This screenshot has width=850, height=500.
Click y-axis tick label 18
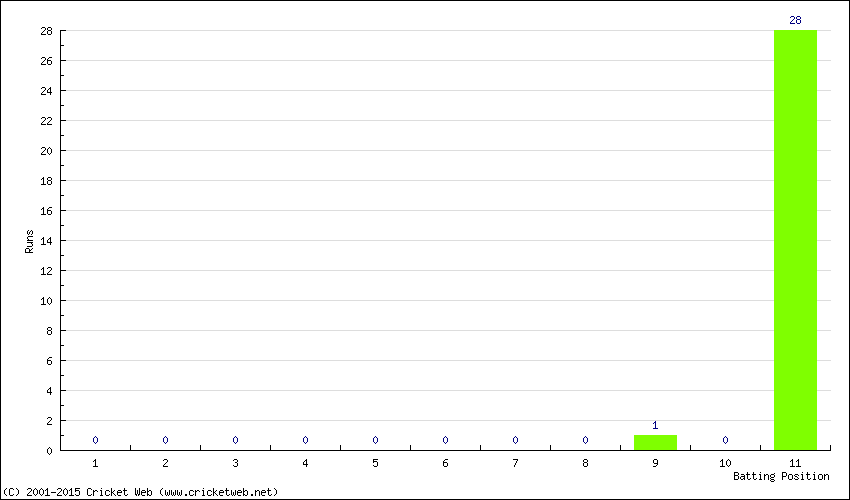point(47,181)
